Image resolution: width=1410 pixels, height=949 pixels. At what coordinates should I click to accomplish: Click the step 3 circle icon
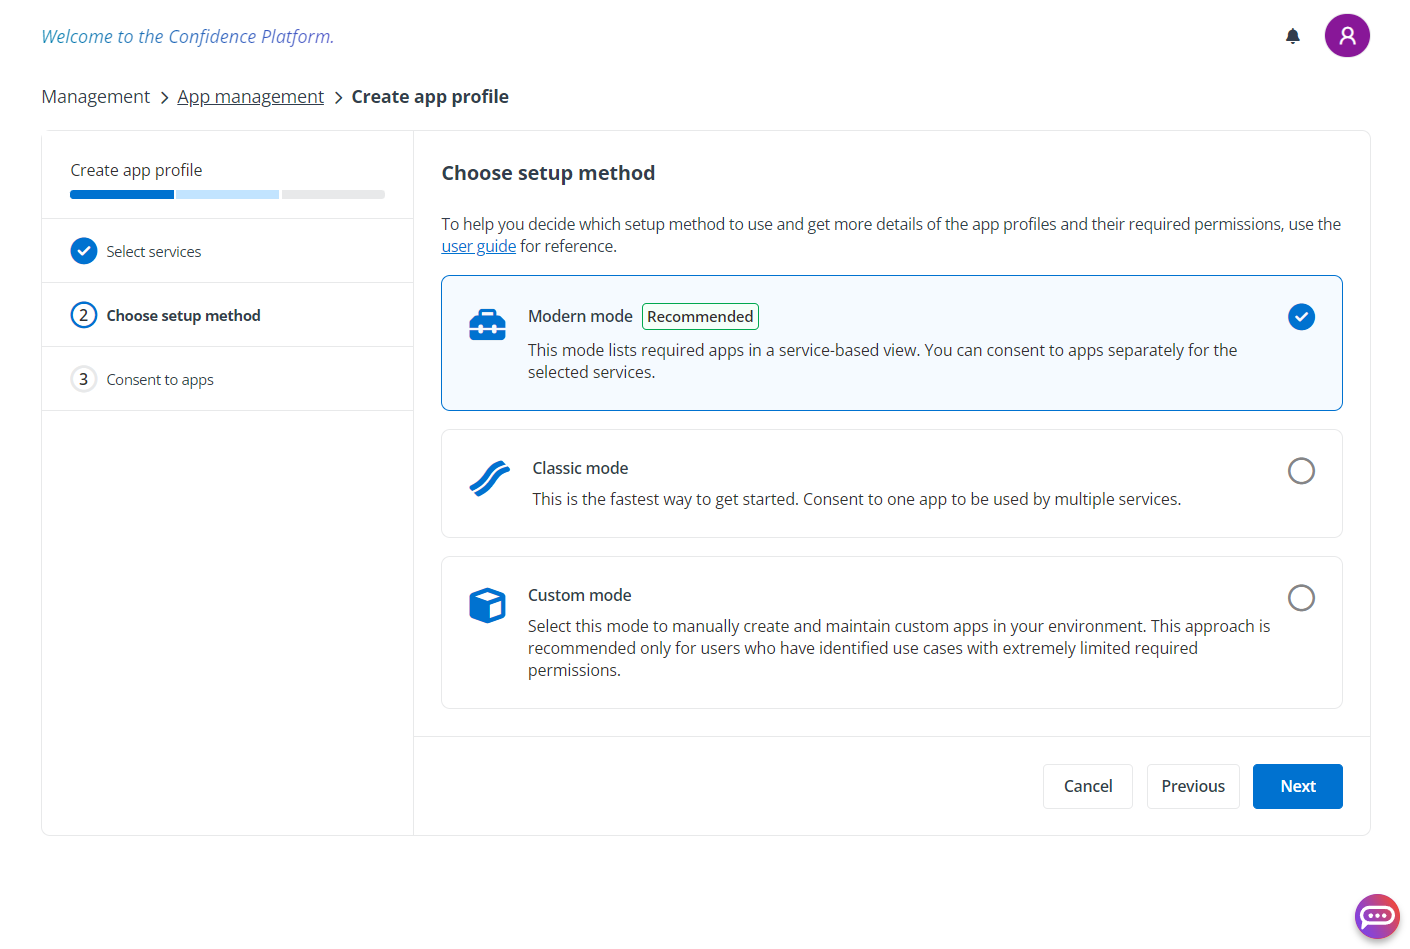pyautogui.click(x=84, y=379)
